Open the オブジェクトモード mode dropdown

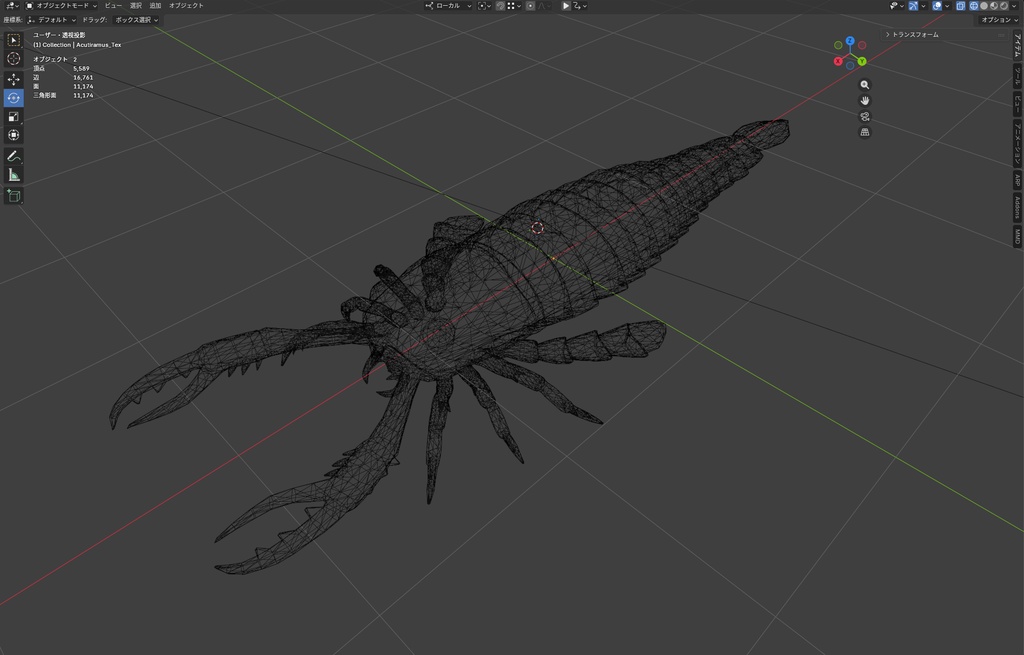(61, 5)
